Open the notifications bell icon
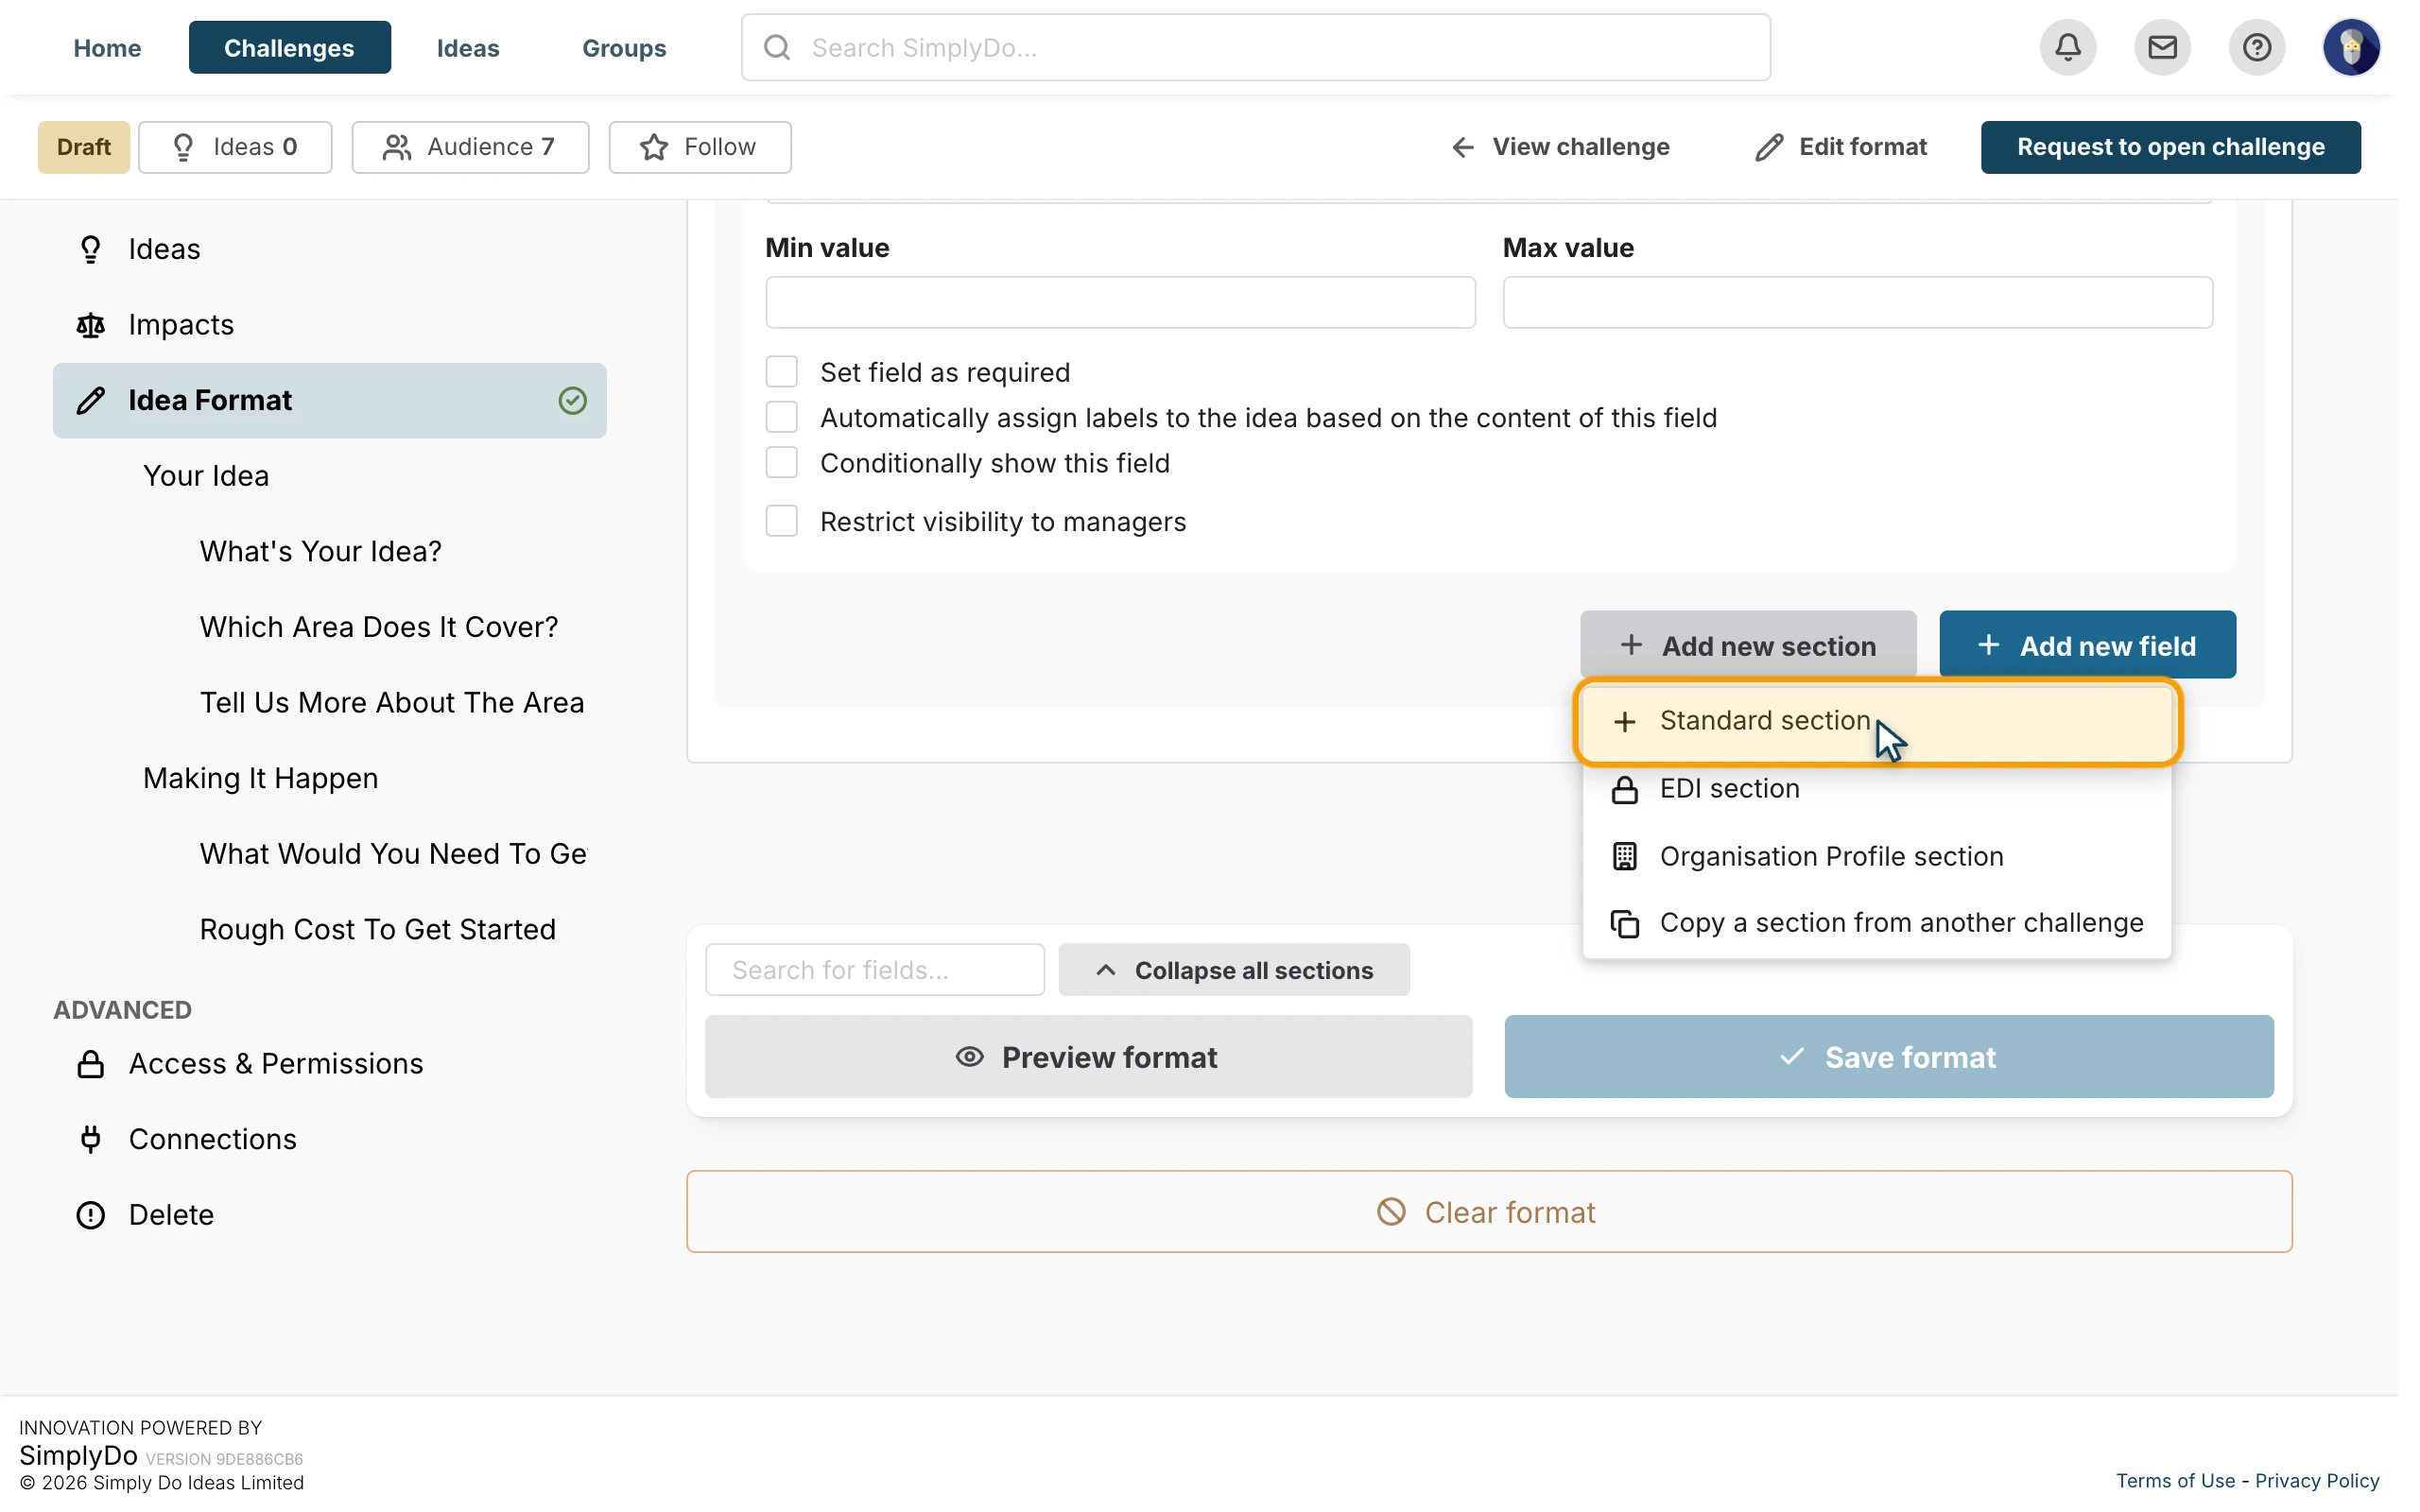2420x1512 pixels. pyautogui.click(x=2067, y=47)
